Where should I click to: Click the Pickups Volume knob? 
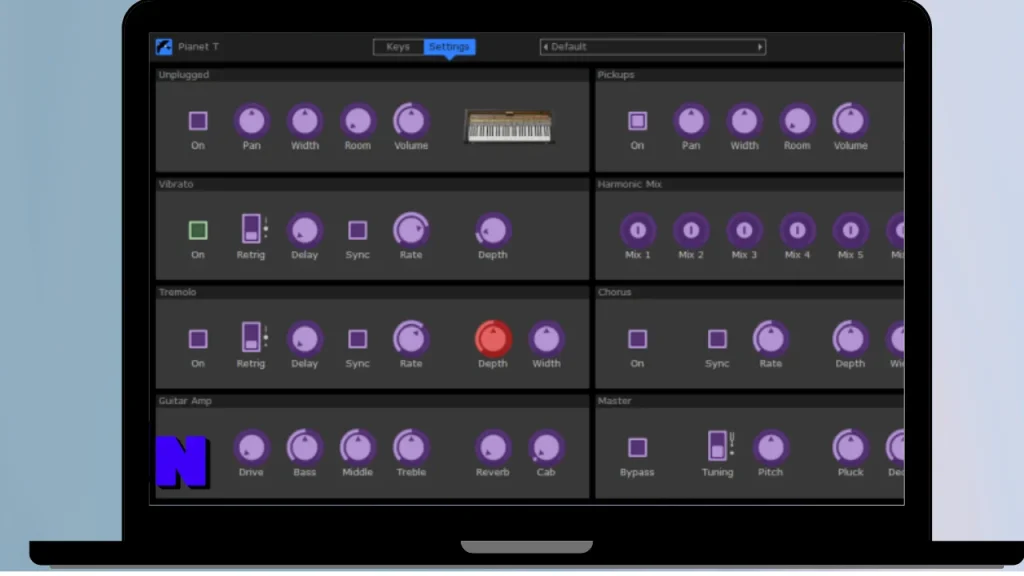pyautogui.click(x=850, y=121)
